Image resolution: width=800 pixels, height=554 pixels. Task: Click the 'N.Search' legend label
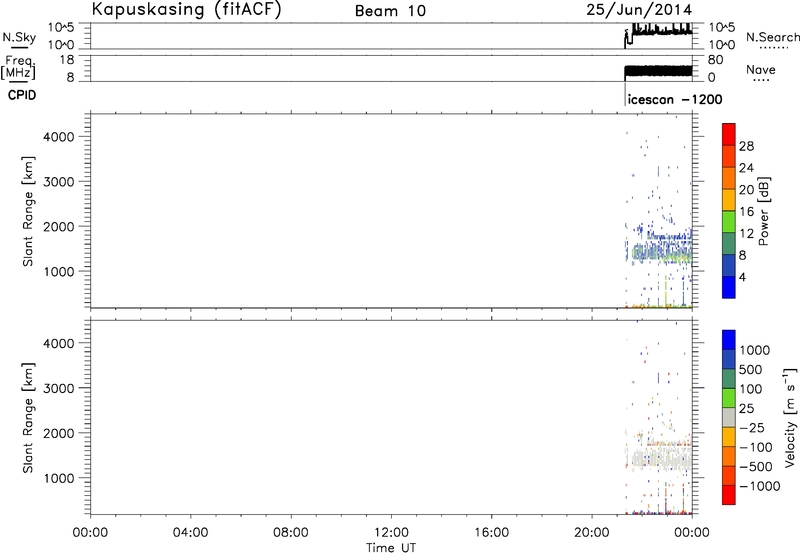[772, 37]
